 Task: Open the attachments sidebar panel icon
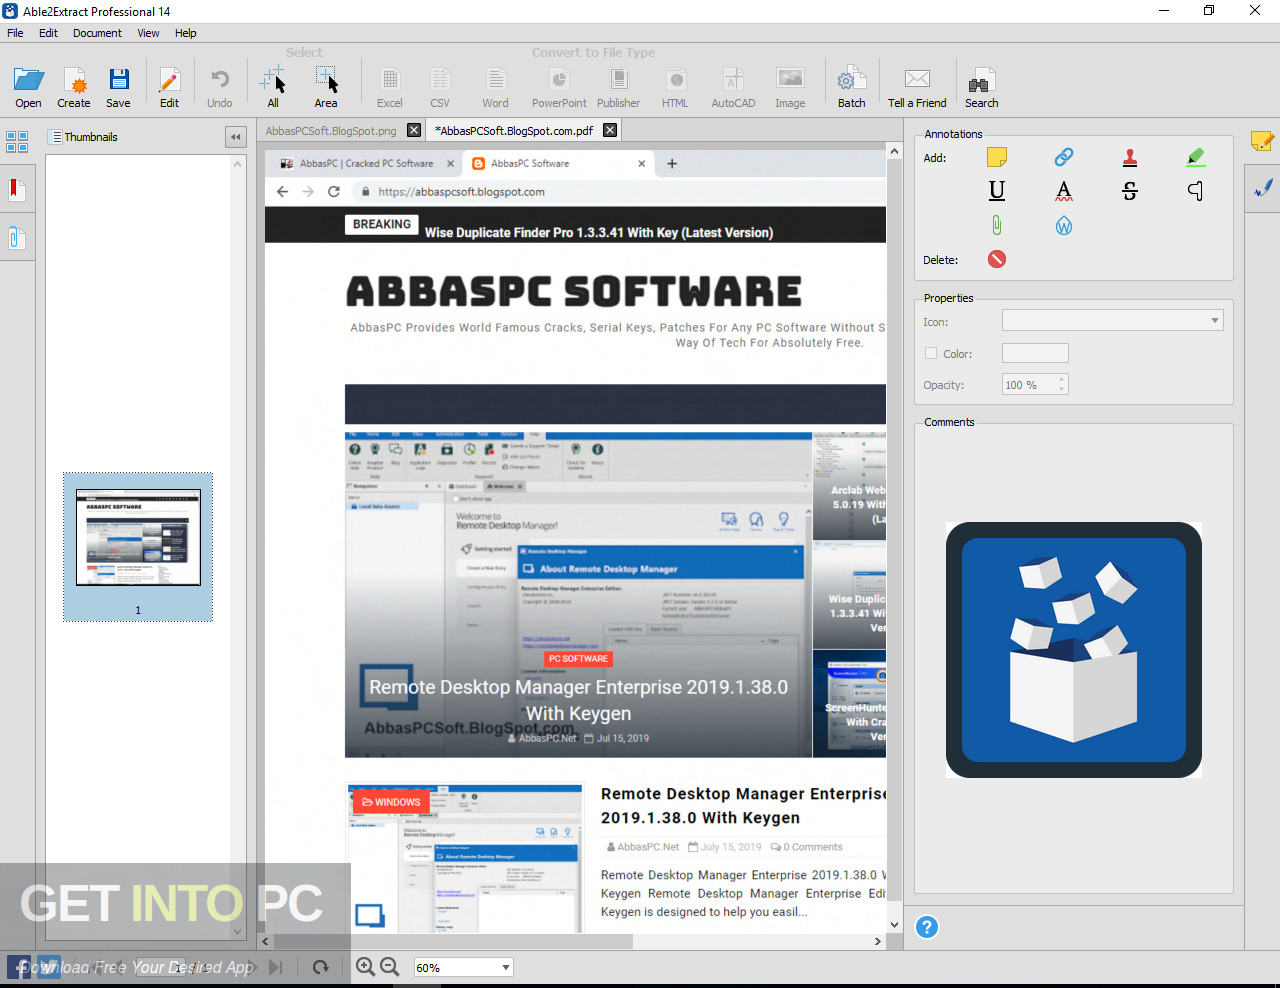(17, 238)
